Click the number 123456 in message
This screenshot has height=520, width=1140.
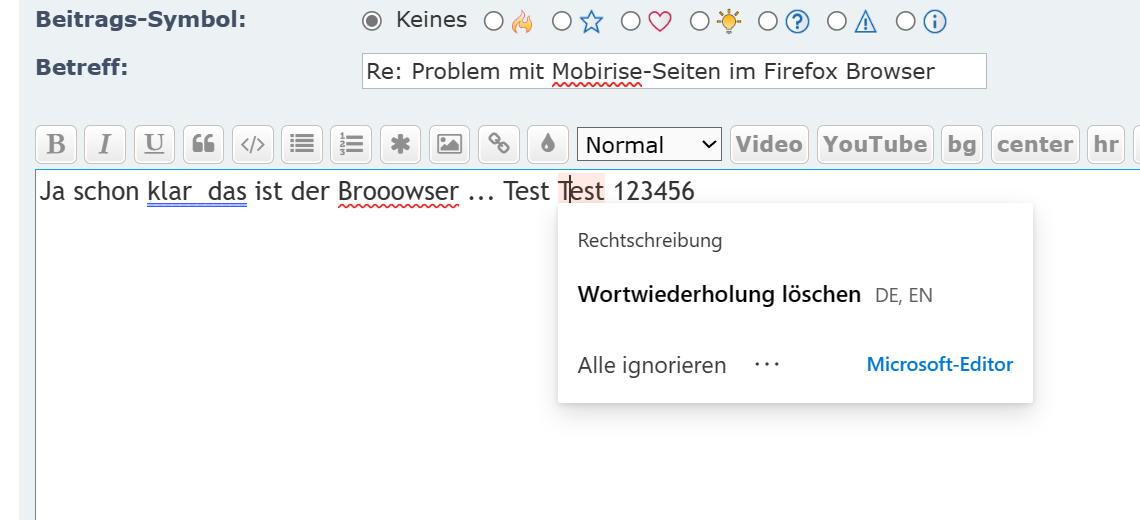654,192
